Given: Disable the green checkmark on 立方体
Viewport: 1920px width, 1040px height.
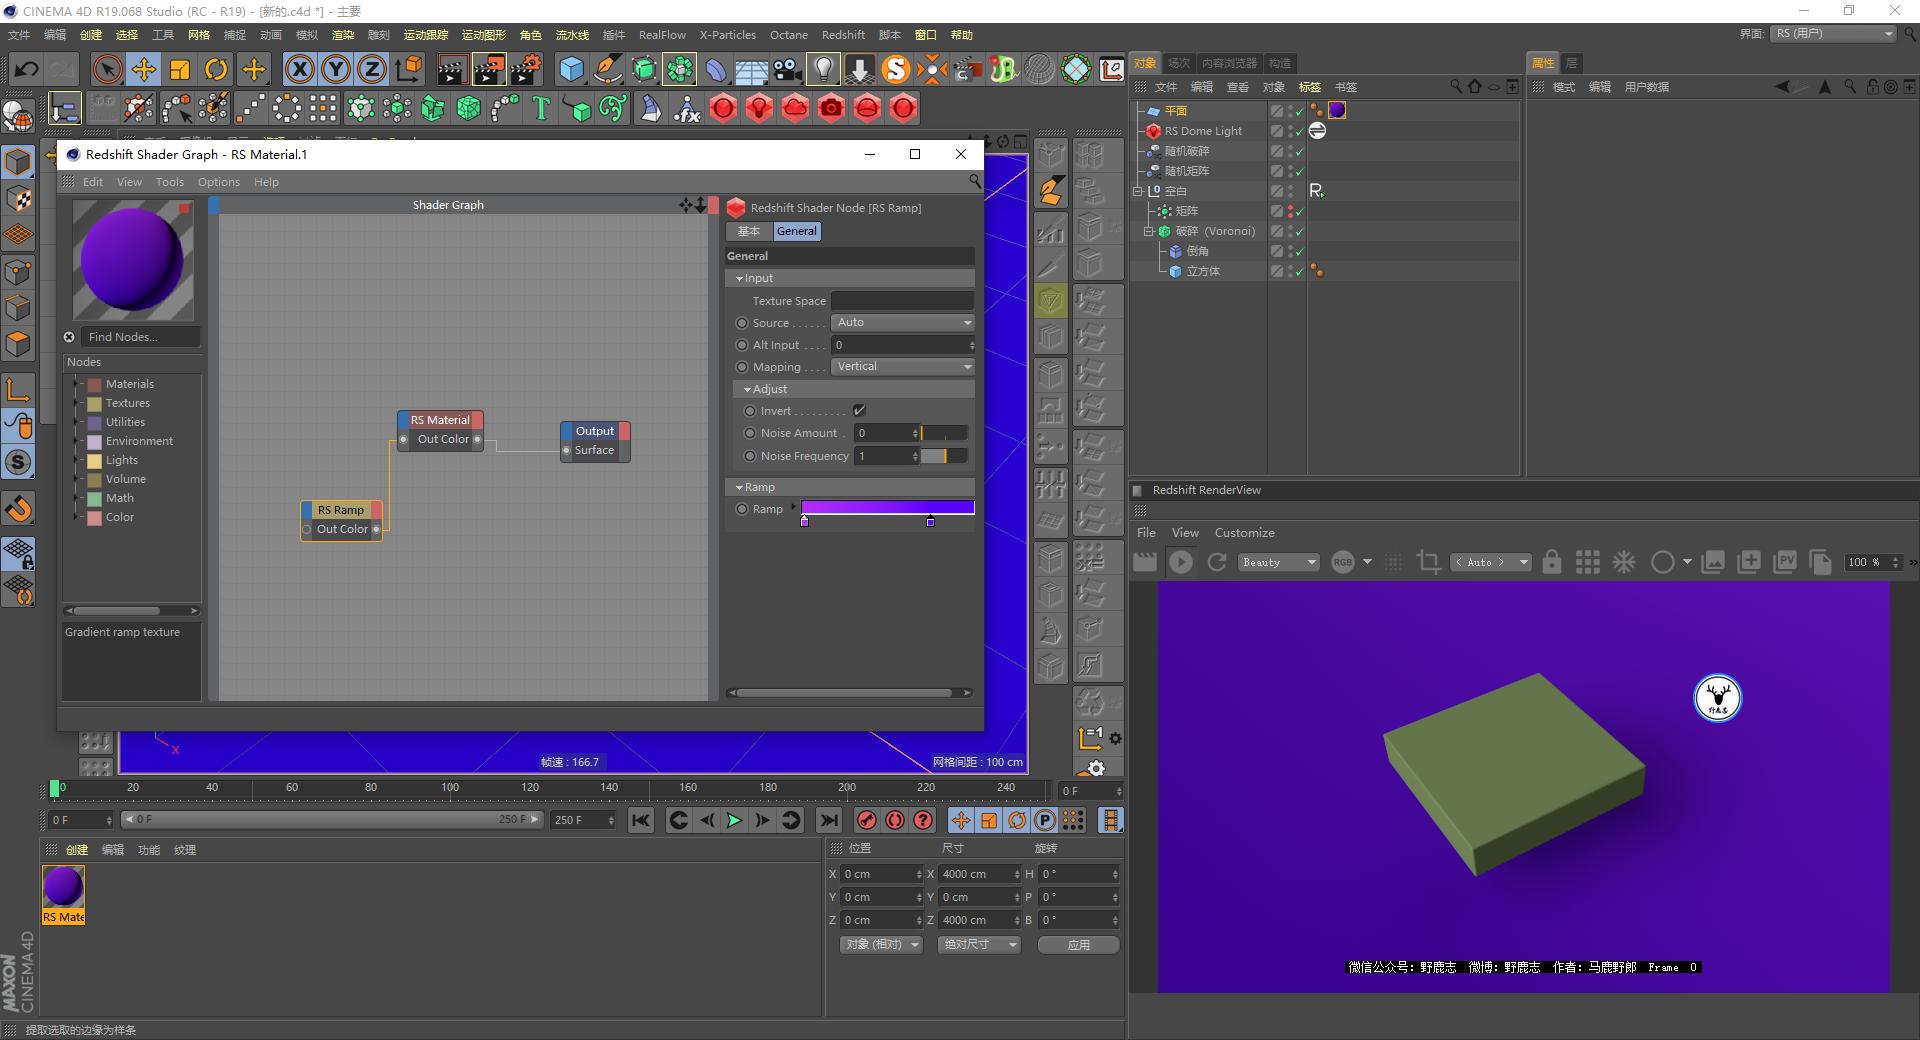Looking at the screenshot, I should 1299,272.
